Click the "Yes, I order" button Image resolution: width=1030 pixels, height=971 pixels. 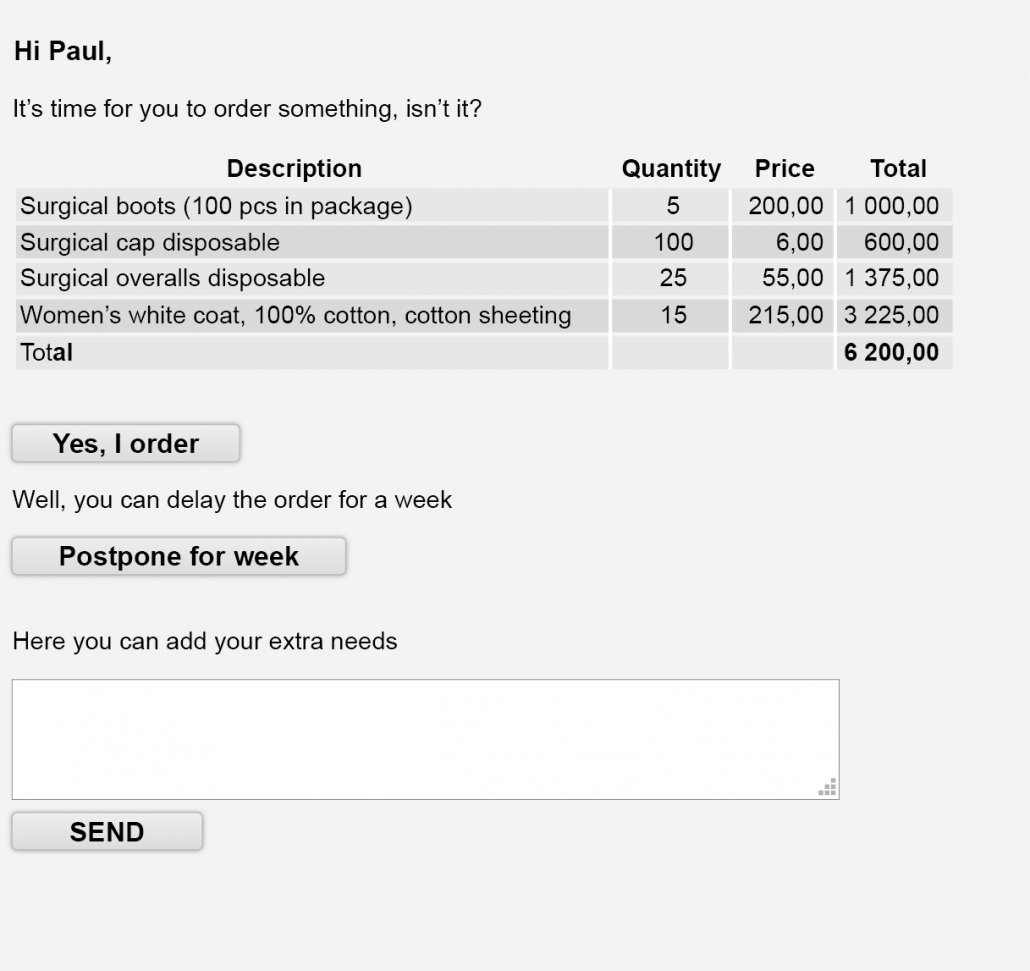(x=126, y=444)
